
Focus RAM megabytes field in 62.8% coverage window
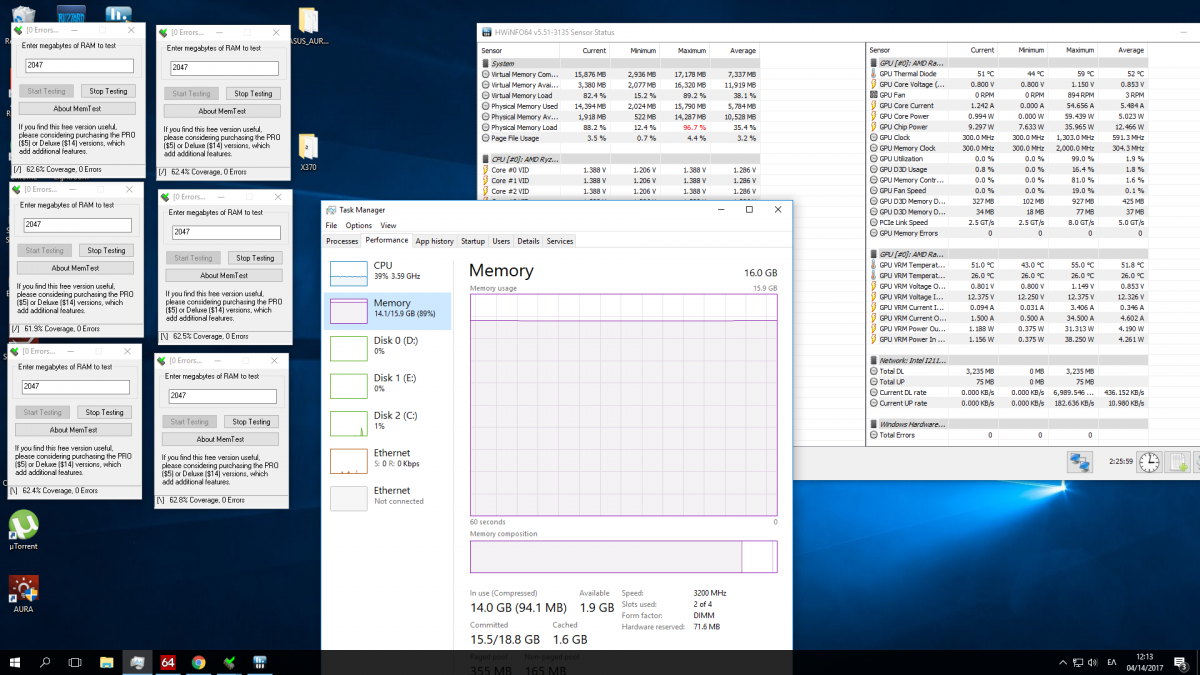click(x=221, y=396)
